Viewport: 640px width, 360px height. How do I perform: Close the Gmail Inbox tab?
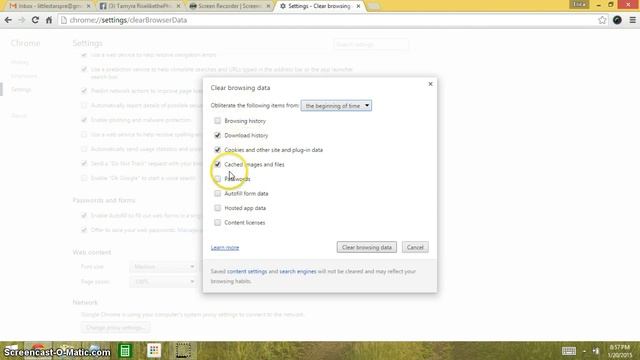click(x=88, y=6)
